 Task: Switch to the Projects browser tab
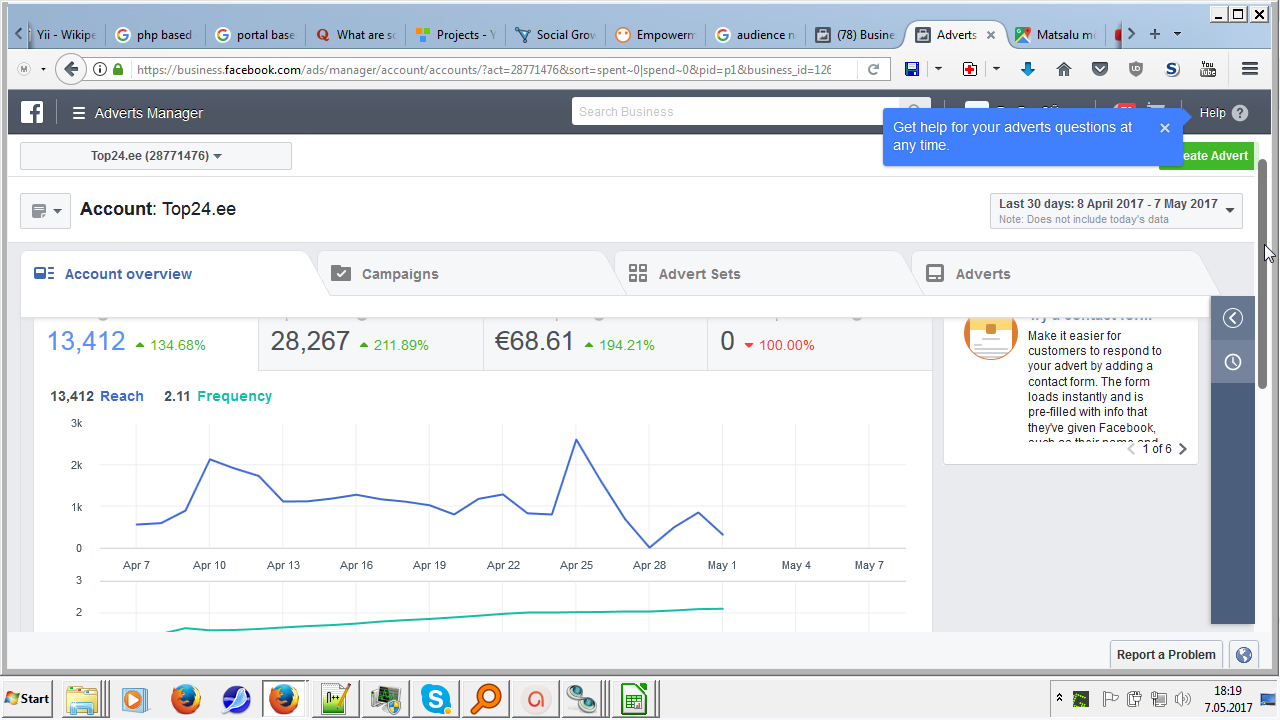pyautogui.click(x=455, y=34)
